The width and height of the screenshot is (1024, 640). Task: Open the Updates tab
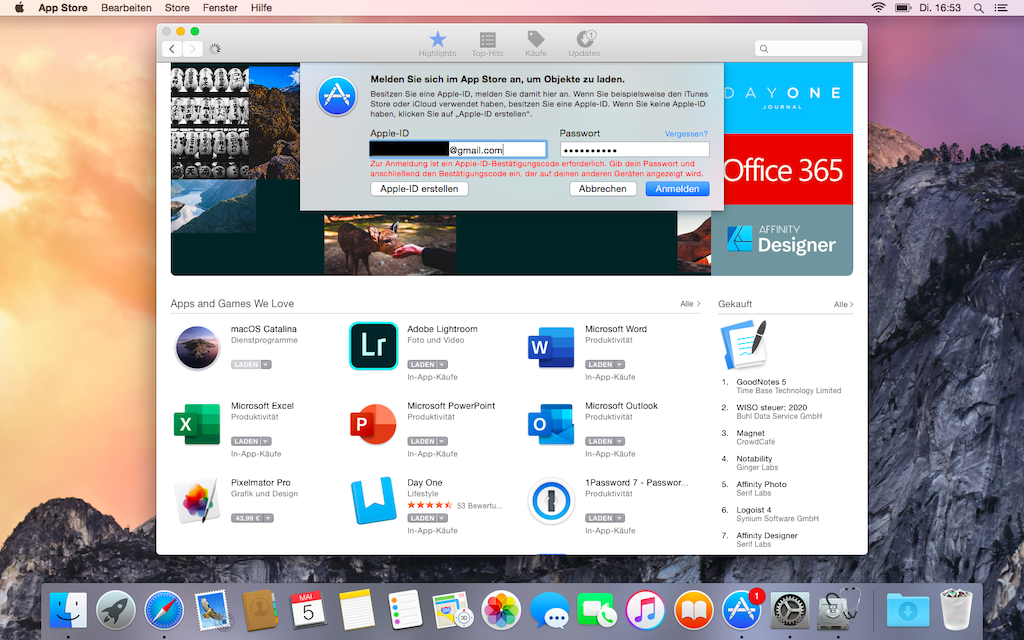pos(584,44)
